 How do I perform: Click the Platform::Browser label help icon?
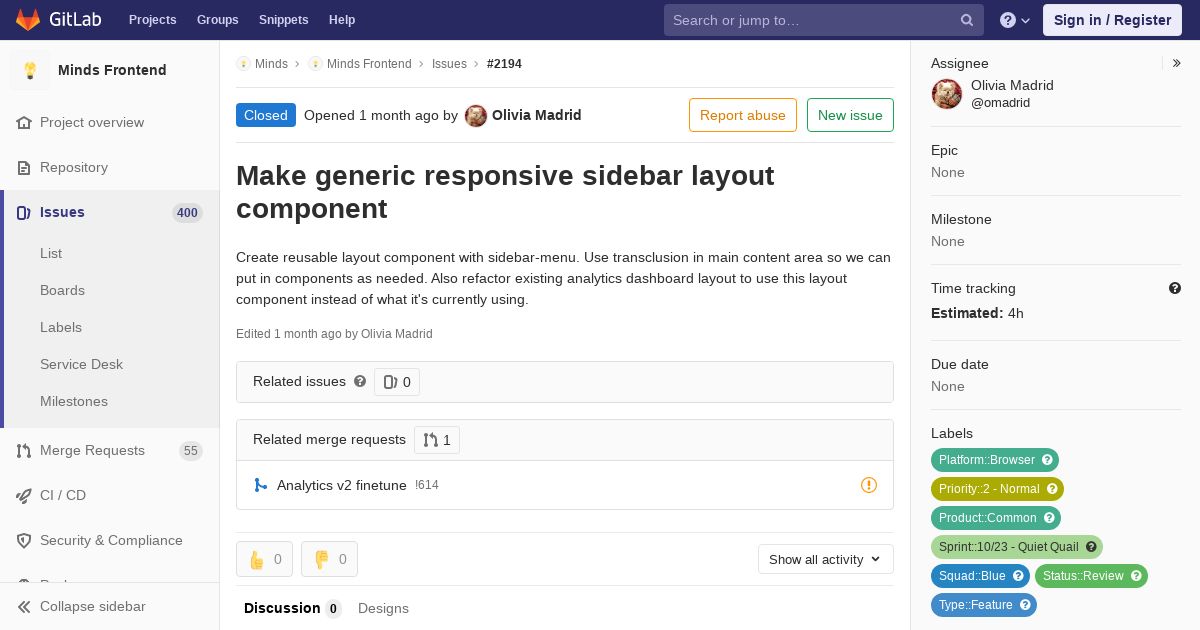(x=1047, y=460)
